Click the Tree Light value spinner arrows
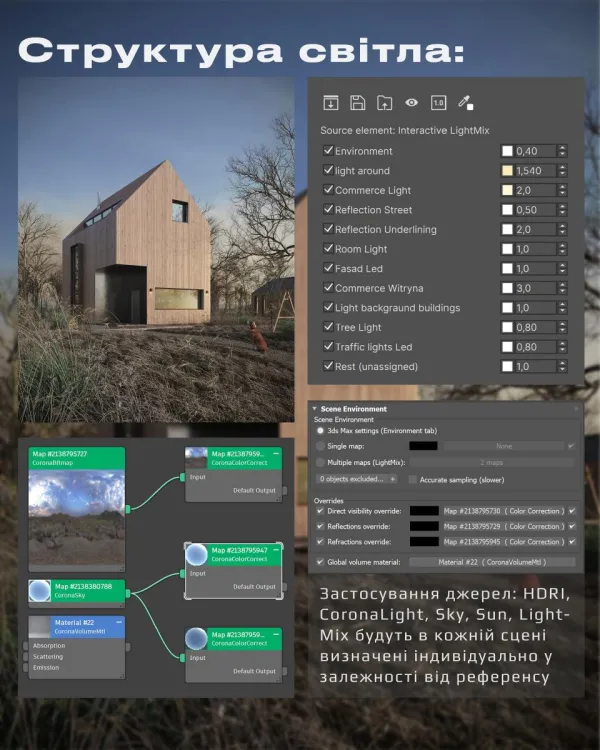Viewport: 600px width, 750px height. click(563, 328)
